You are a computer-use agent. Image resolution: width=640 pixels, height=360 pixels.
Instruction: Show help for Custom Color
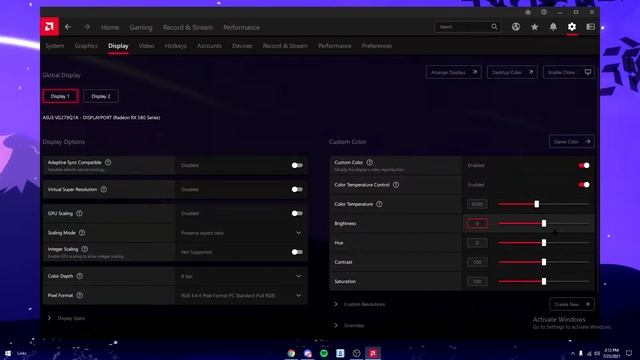pyautogui.click(x=369, y=162)
